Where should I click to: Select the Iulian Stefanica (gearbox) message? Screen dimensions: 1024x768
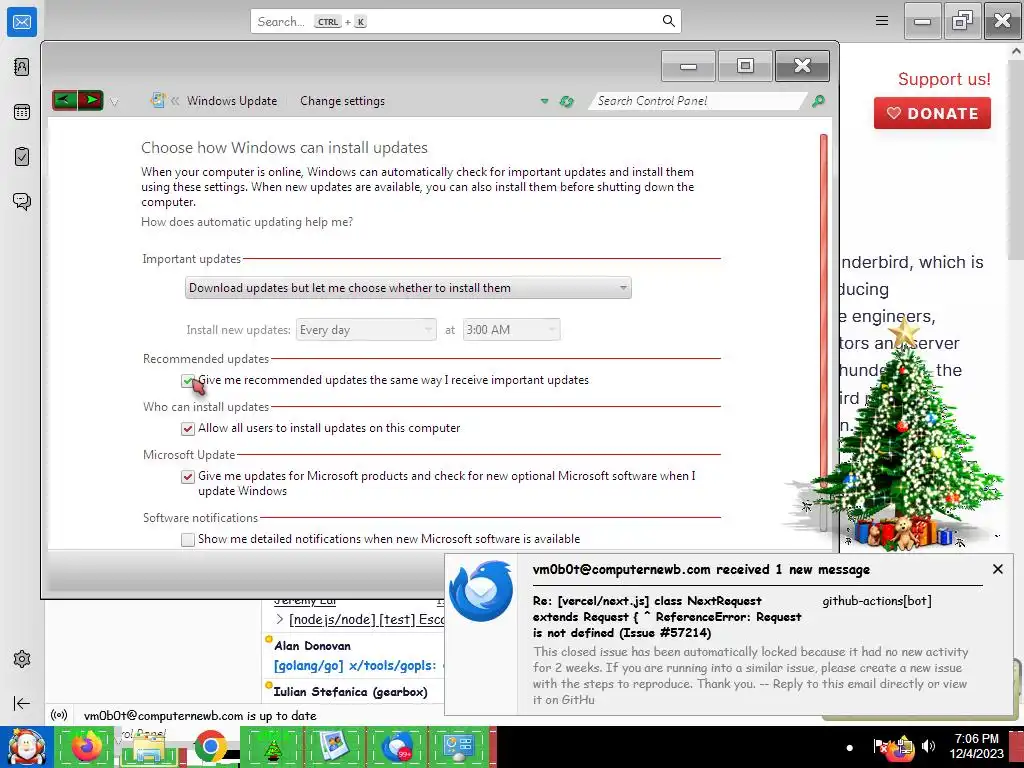[351, 692]
